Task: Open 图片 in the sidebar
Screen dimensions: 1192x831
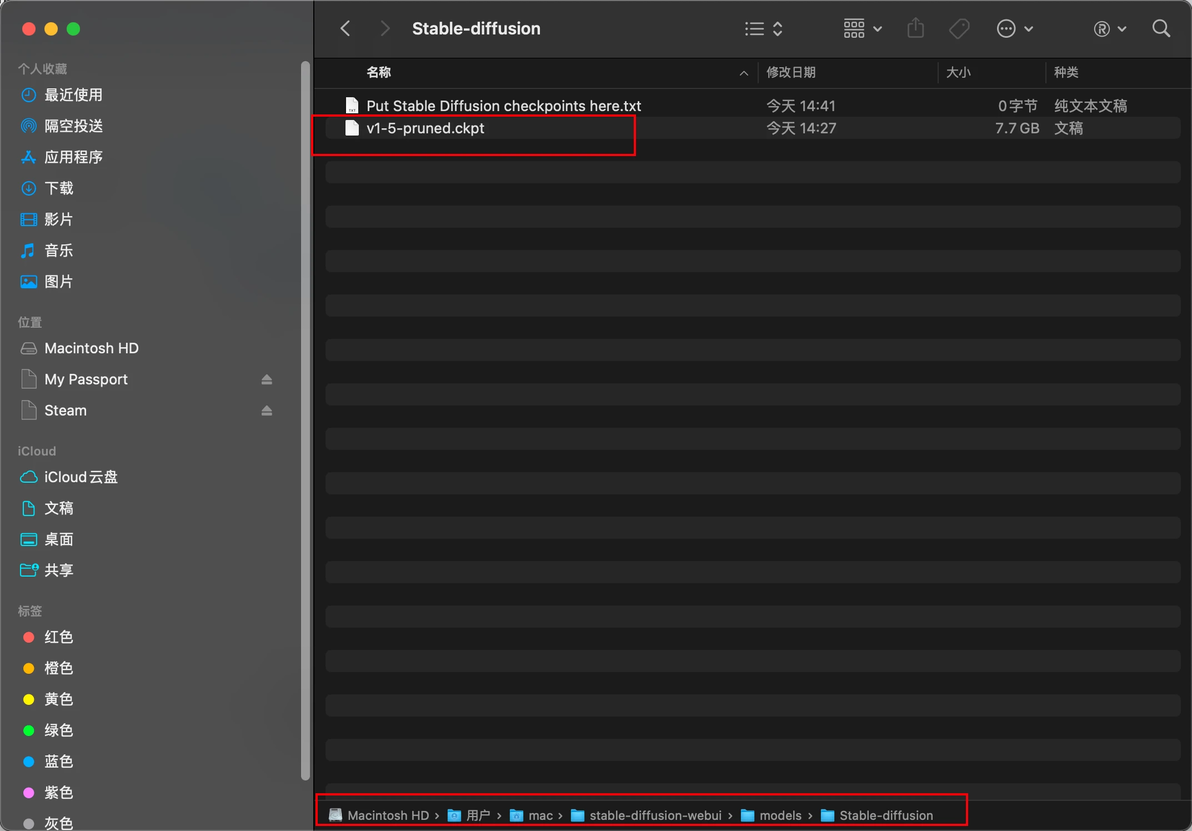Action: [59, 282]
